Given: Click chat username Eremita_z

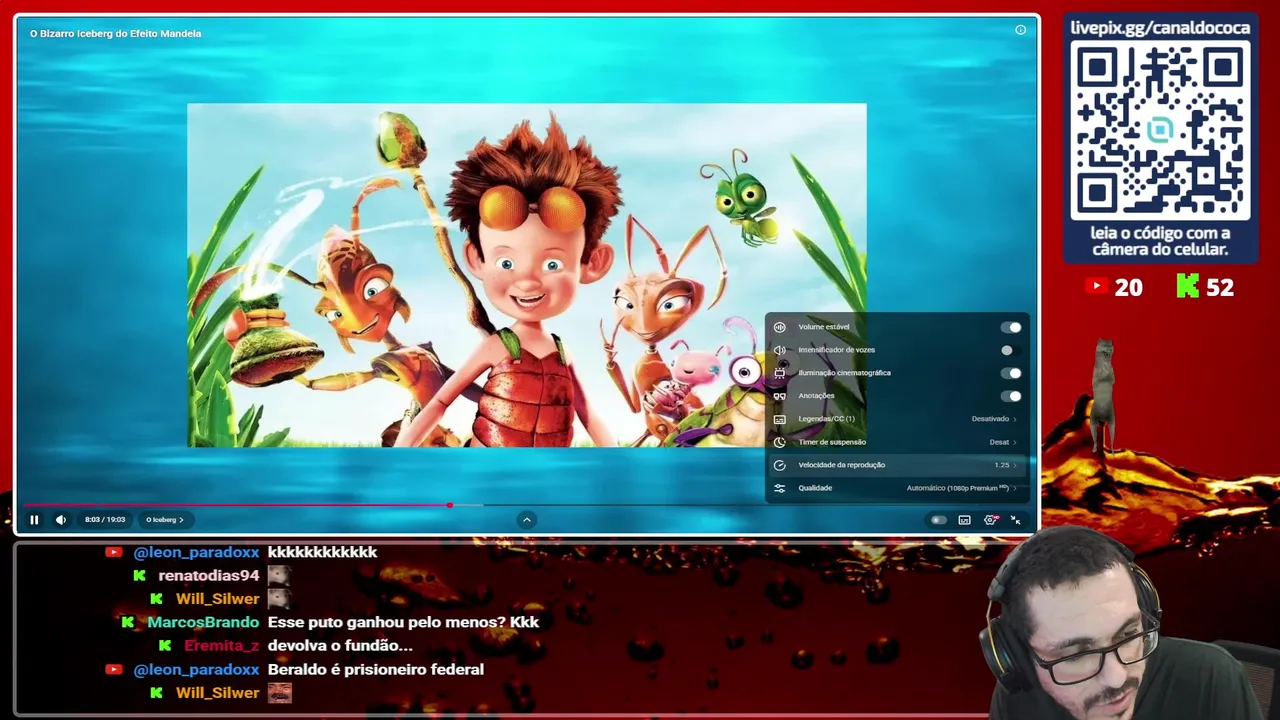Looking at the screenshot, I should pyautogui.click(x=221, y=646).
